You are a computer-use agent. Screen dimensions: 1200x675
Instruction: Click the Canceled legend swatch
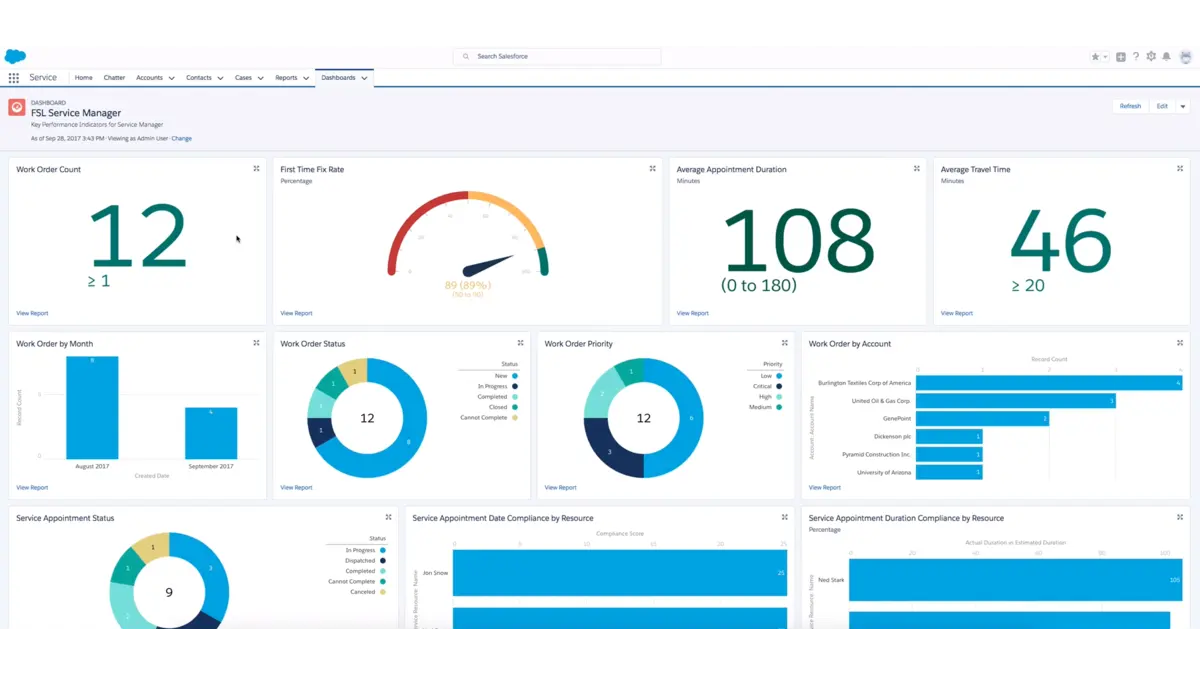[x=383, y=592]
